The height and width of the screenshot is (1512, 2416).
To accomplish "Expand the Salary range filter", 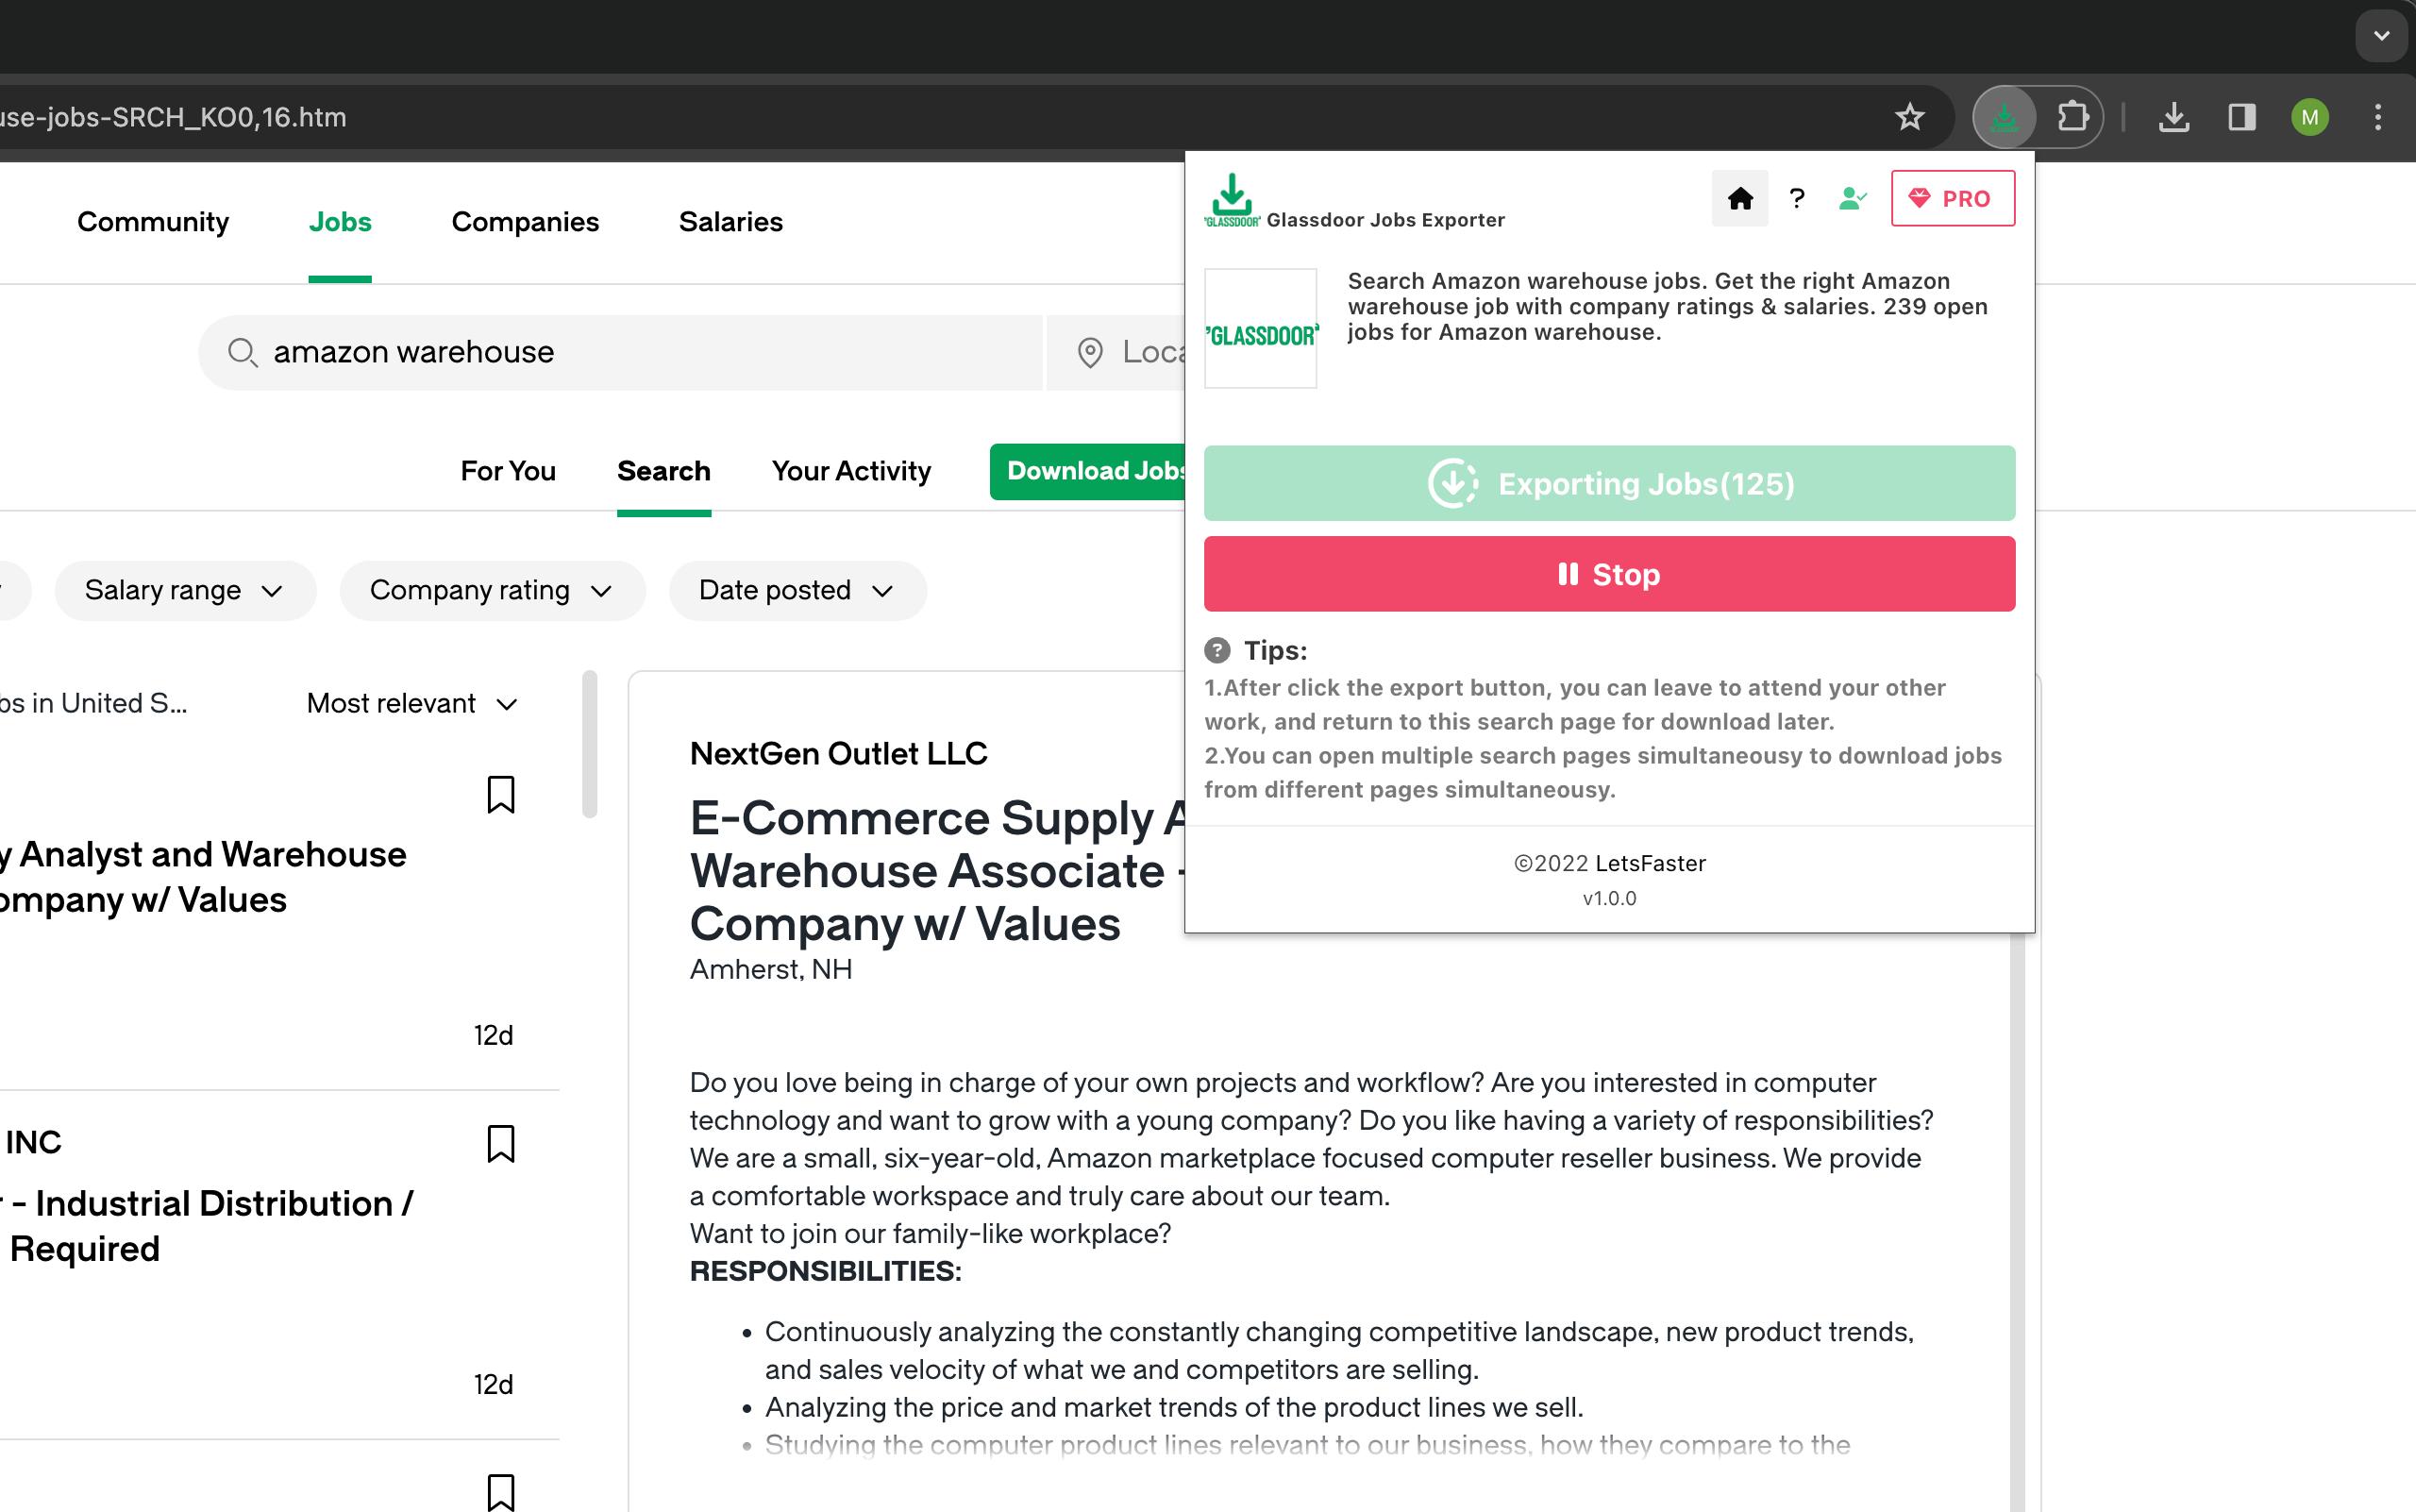I will coord(185,590).
